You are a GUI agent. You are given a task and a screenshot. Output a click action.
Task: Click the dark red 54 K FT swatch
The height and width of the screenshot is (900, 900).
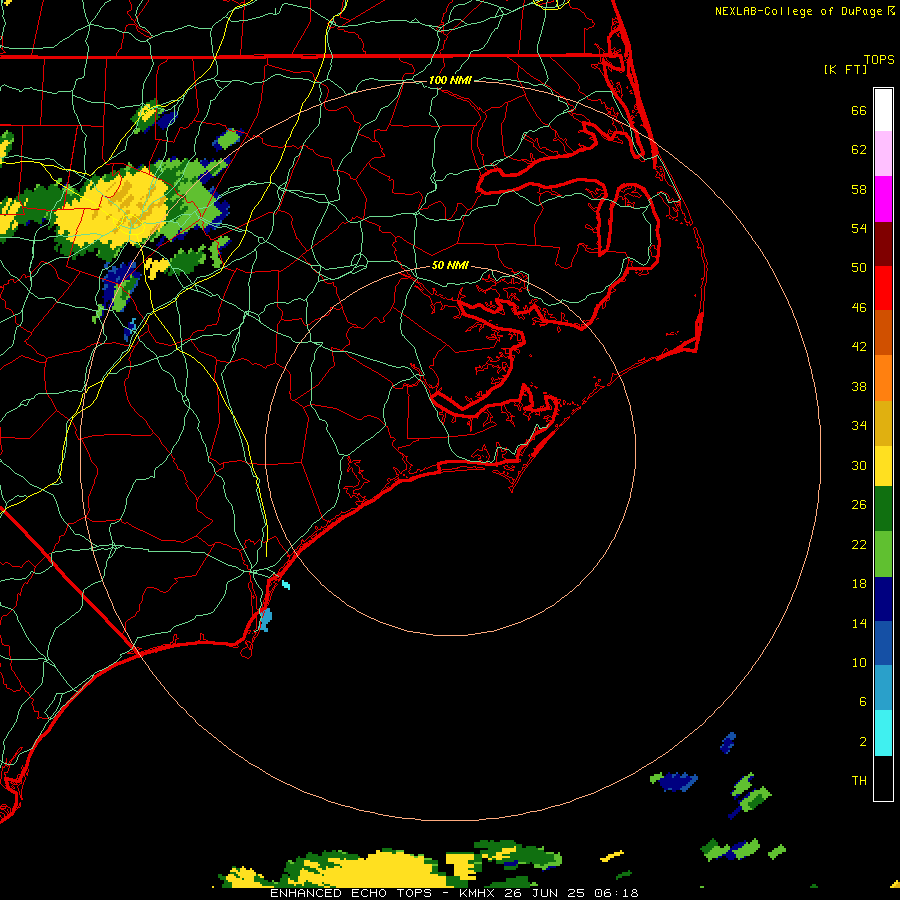[x=883, y=243]
